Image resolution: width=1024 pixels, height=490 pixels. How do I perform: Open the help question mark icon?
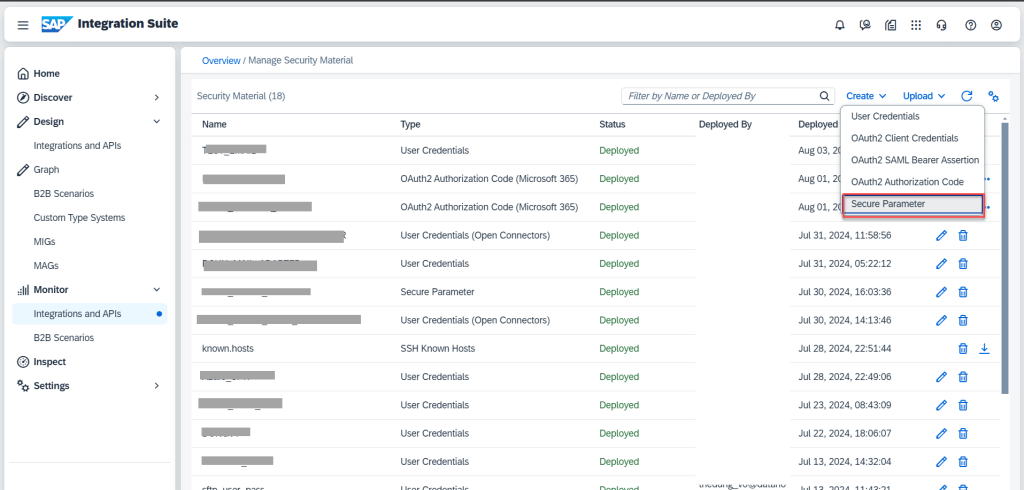tap(969, 25)
